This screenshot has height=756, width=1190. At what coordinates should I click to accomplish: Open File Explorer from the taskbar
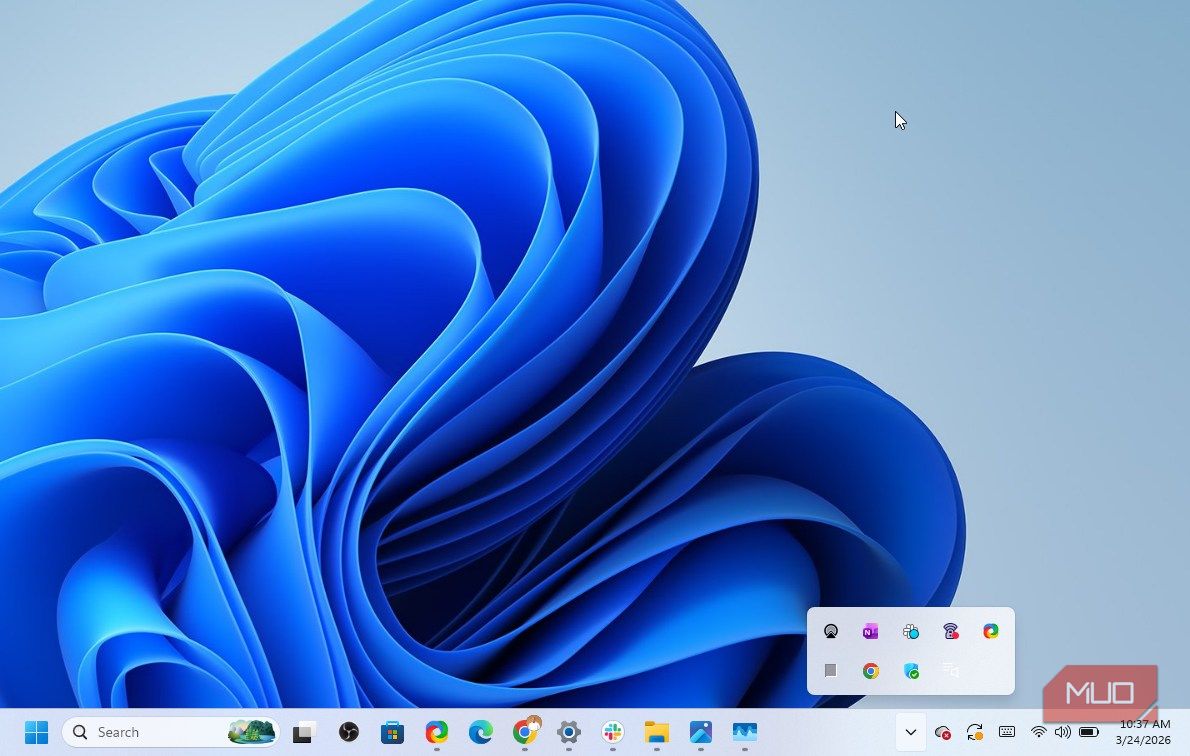coord(656,732)
